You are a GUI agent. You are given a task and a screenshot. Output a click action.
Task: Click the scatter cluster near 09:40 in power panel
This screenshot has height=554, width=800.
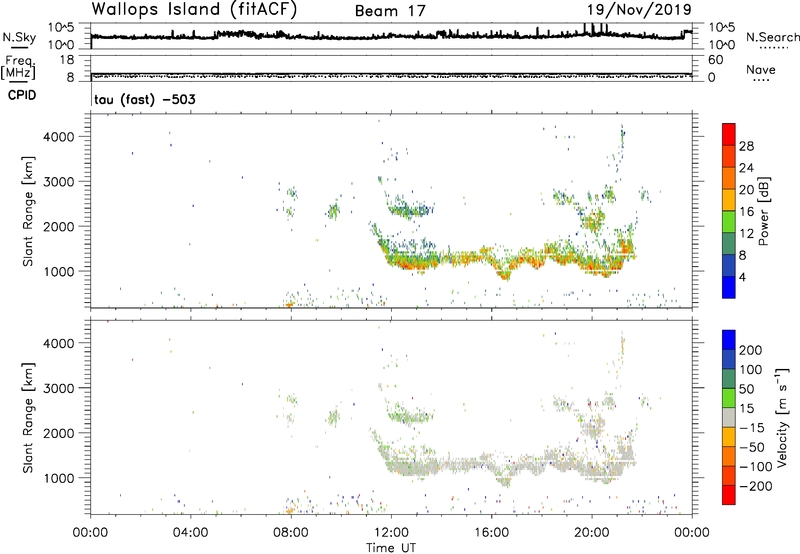click(x=334, y=210)
